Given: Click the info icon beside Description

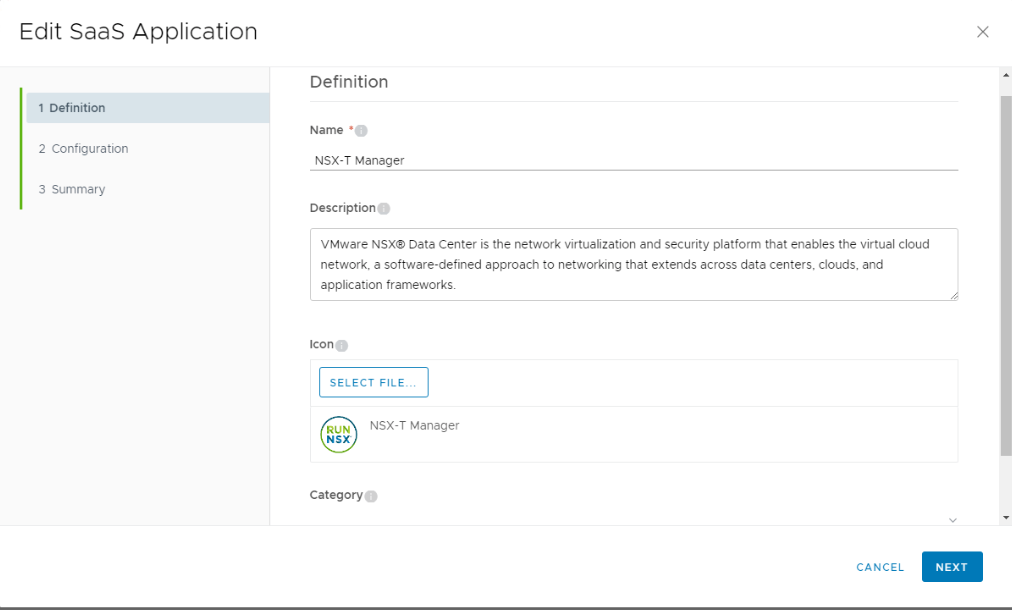Looking at the screenshot, I should click(x=384, y=208).
